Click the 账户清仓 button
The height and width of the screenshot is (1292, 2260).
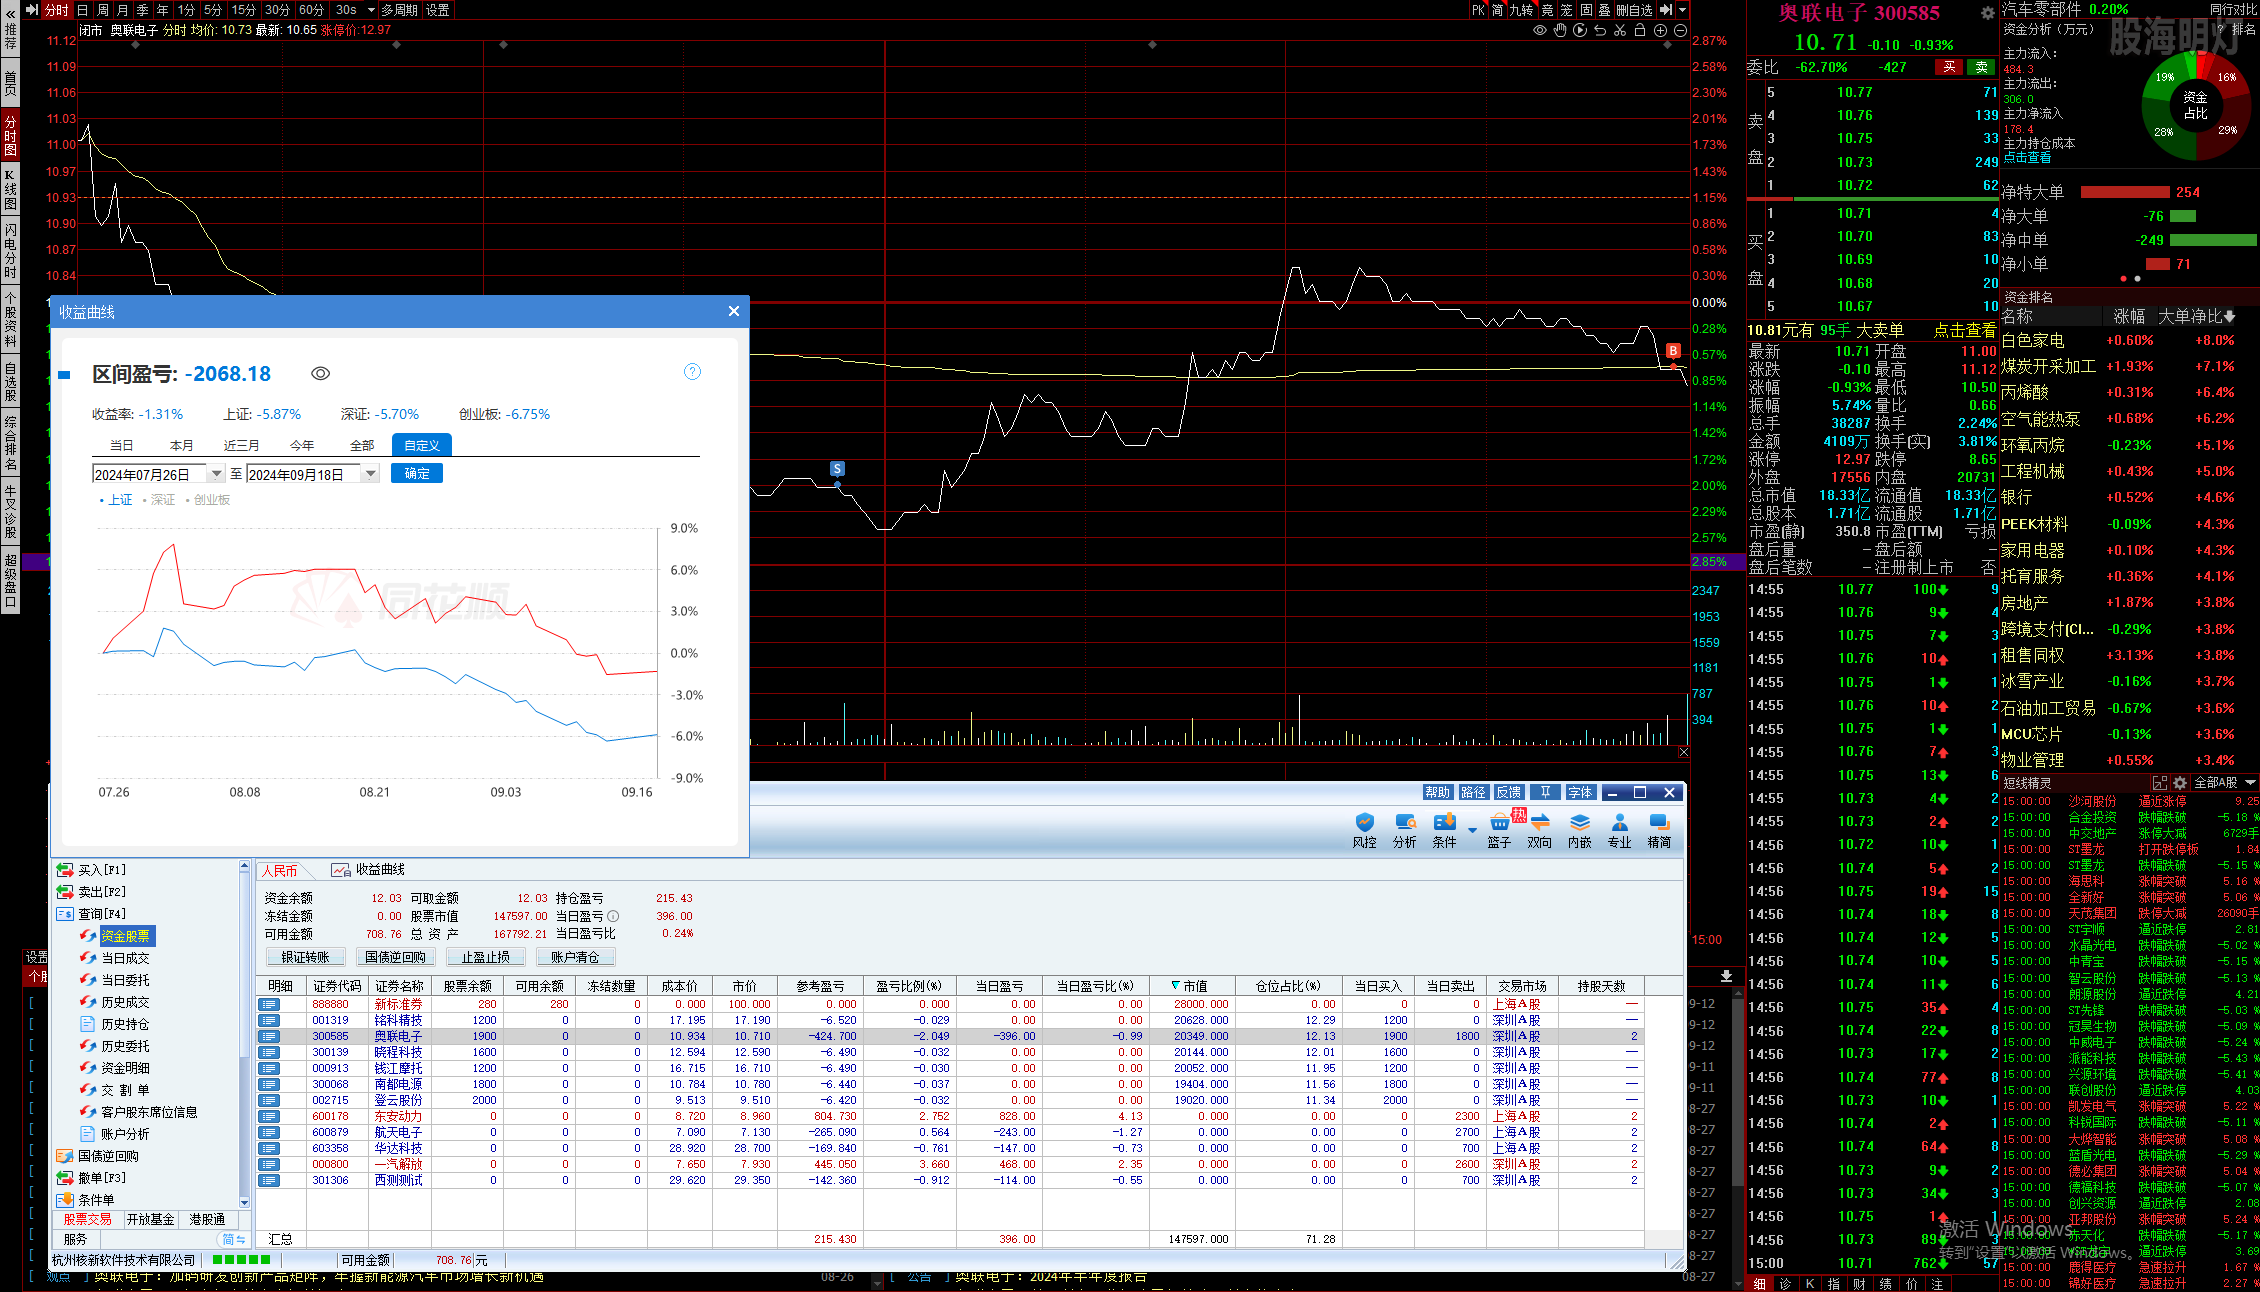(575, 957)
